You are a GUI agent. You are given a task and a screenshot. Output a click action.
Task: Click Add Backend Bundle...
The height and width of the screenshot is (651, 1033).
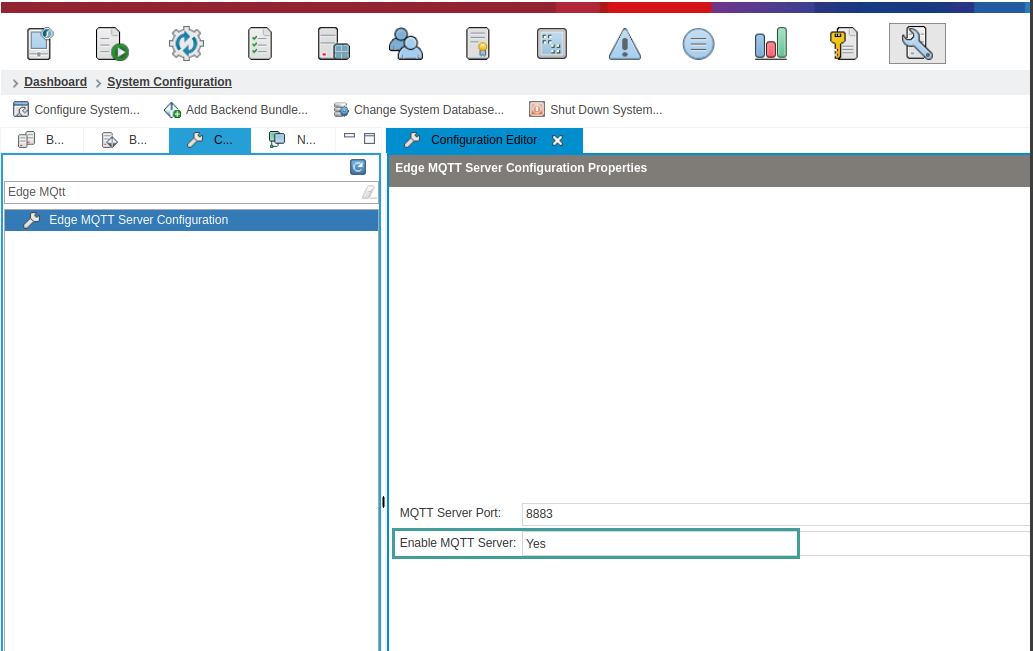(x=236, y=109)
